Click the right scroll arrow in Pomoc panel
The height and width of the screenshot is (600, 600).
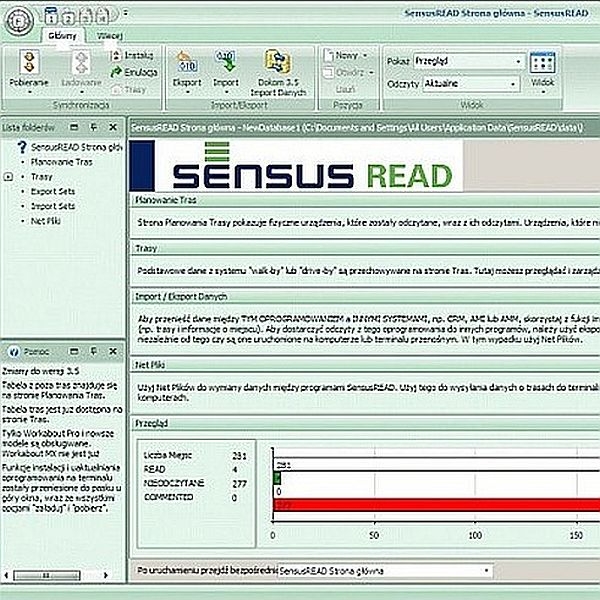(x=106, y=575)
